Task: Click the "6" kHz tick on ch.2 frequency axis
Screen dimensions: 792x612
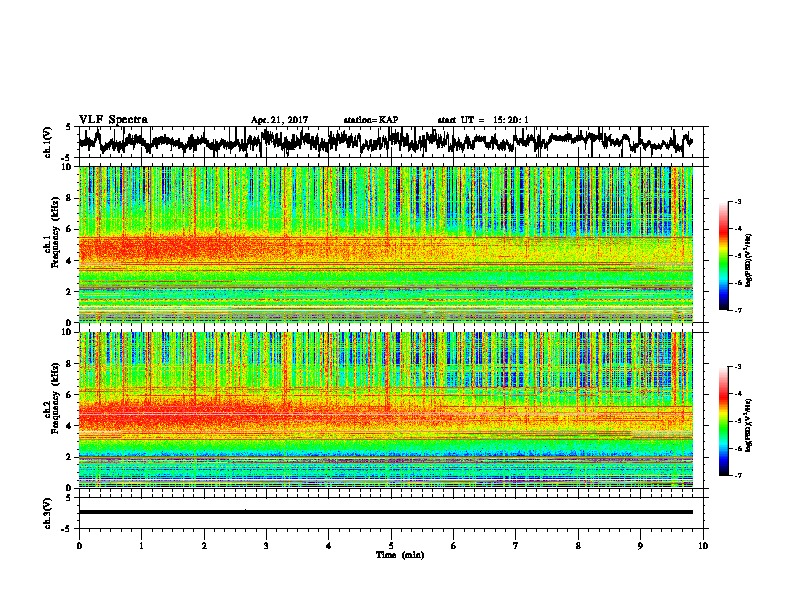Action: click(71, 394)
